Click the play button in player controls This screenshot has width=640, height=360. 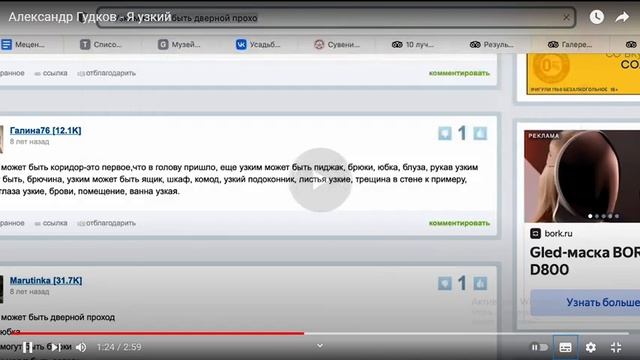[x=27, y=347]
